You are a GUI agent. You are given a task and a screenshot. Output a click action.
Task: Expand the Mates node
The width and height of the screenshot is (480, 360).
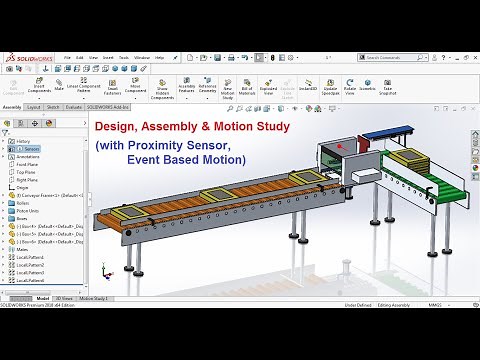[3, 249]
